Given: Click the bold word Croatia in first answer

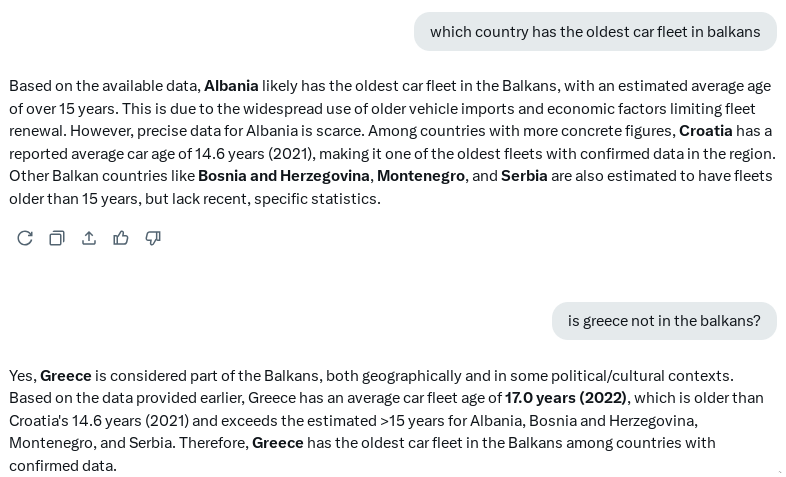Looking at the screenshot, I should click(705, 131).
